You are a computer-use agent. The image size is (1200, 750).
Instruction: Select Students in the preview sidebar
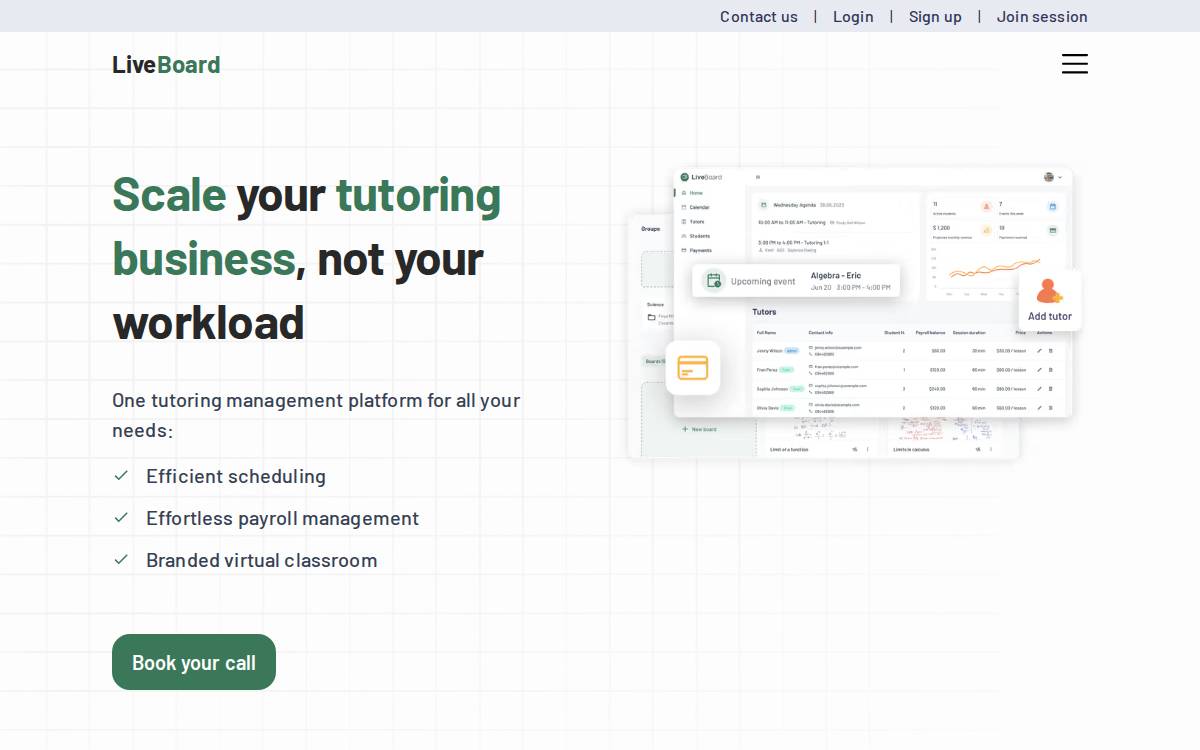[695, 236]
